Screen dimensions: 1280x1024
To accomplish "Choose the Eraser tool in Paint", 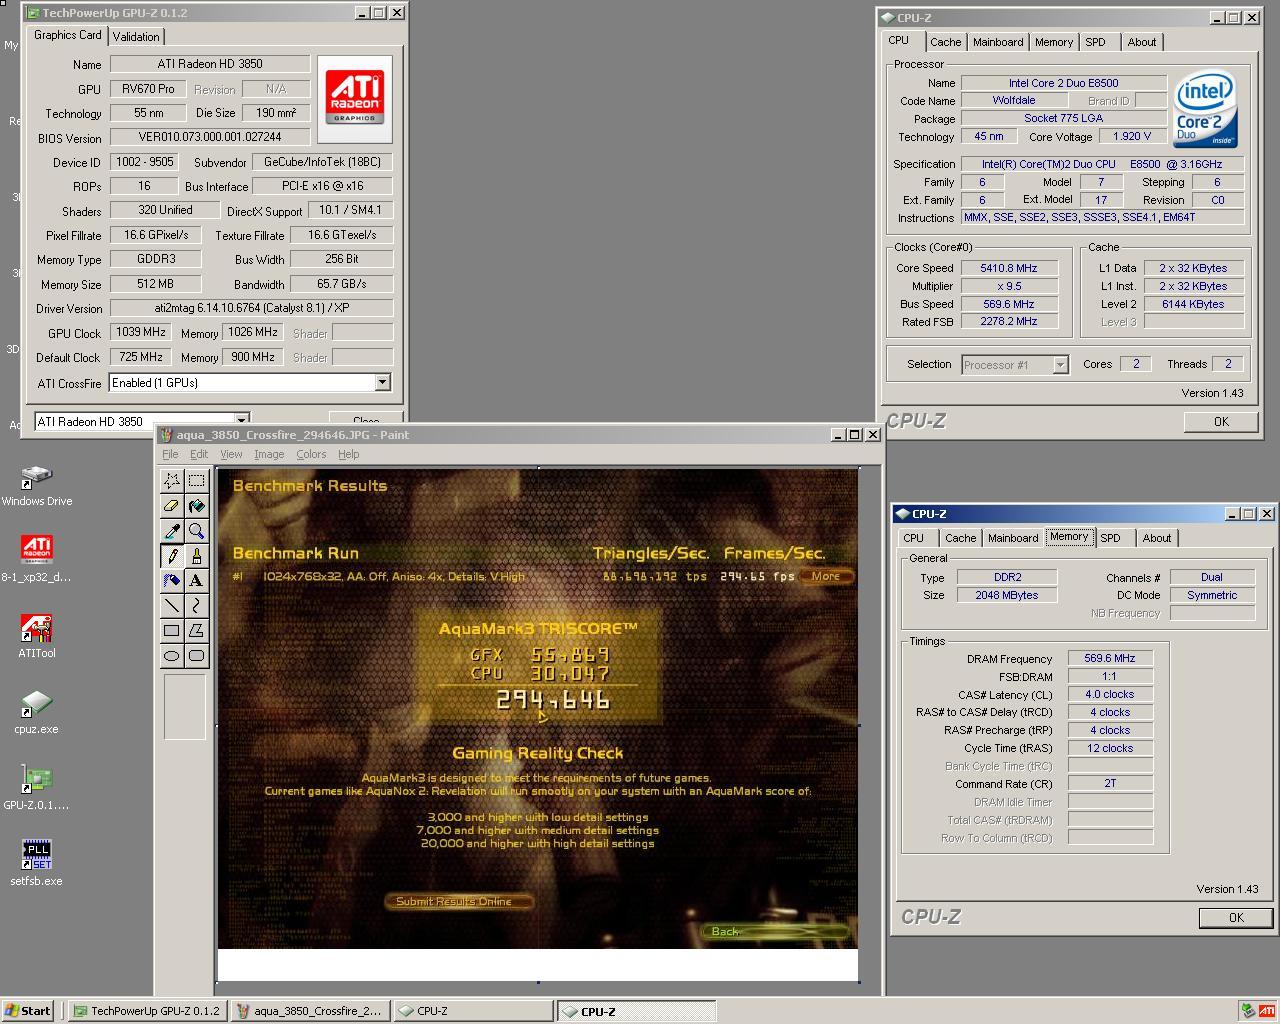I will tap(172, 505).
